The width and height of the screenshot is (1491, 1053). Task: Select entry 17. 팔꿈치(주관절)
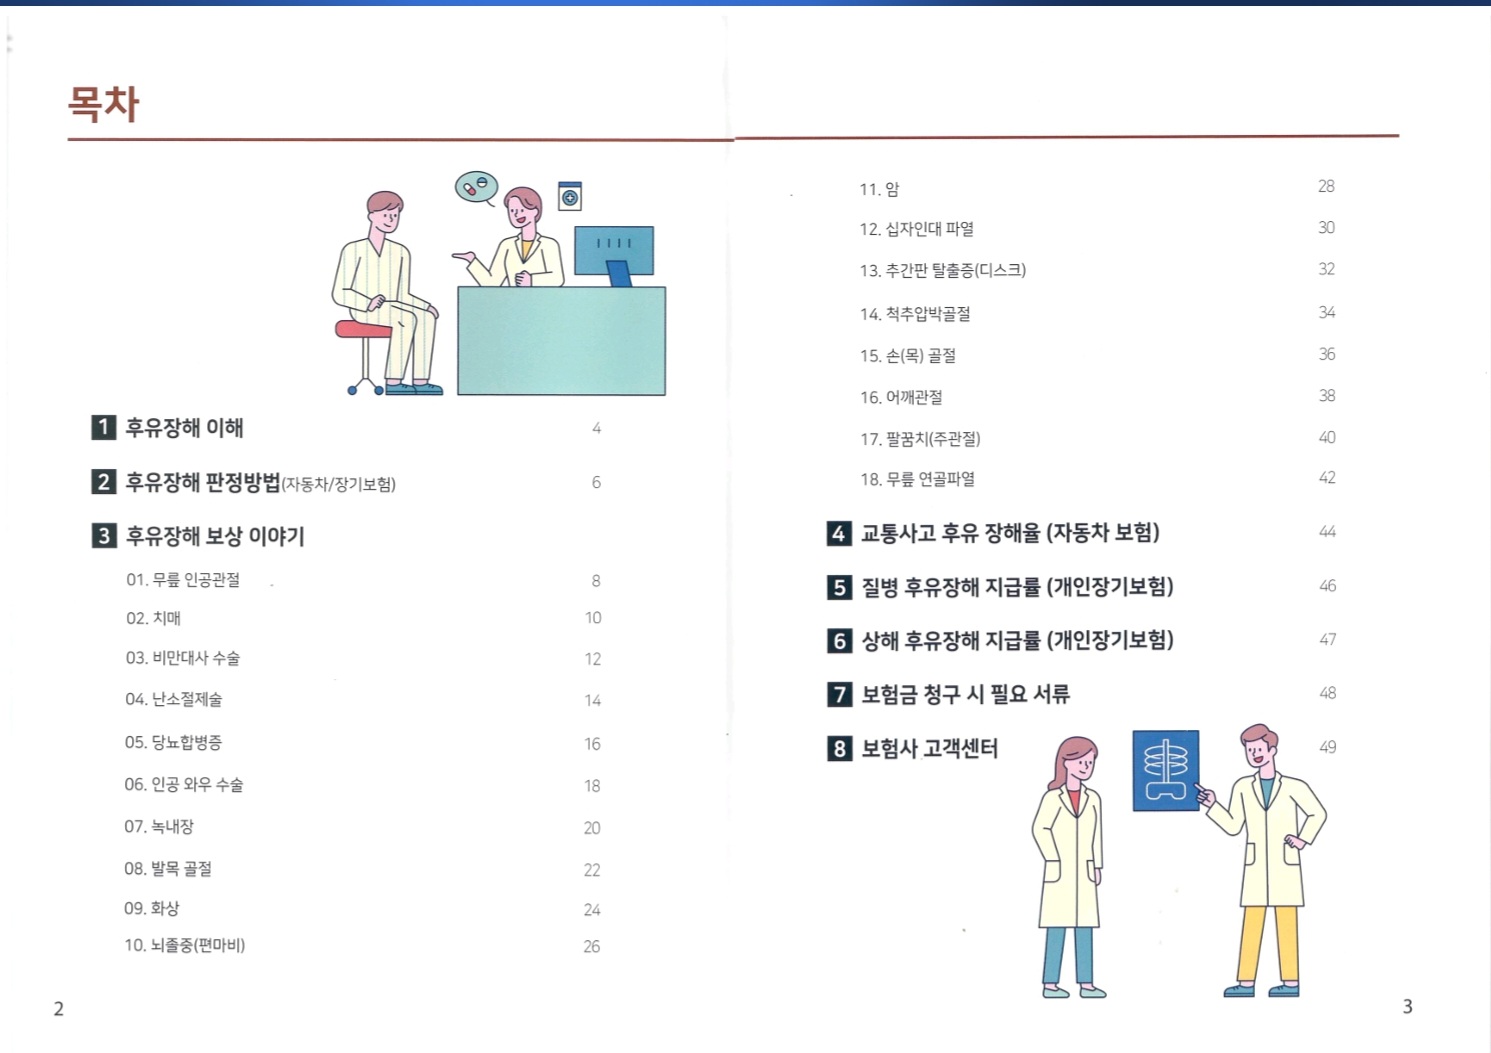pyautogui.click(x=920, y=439)
